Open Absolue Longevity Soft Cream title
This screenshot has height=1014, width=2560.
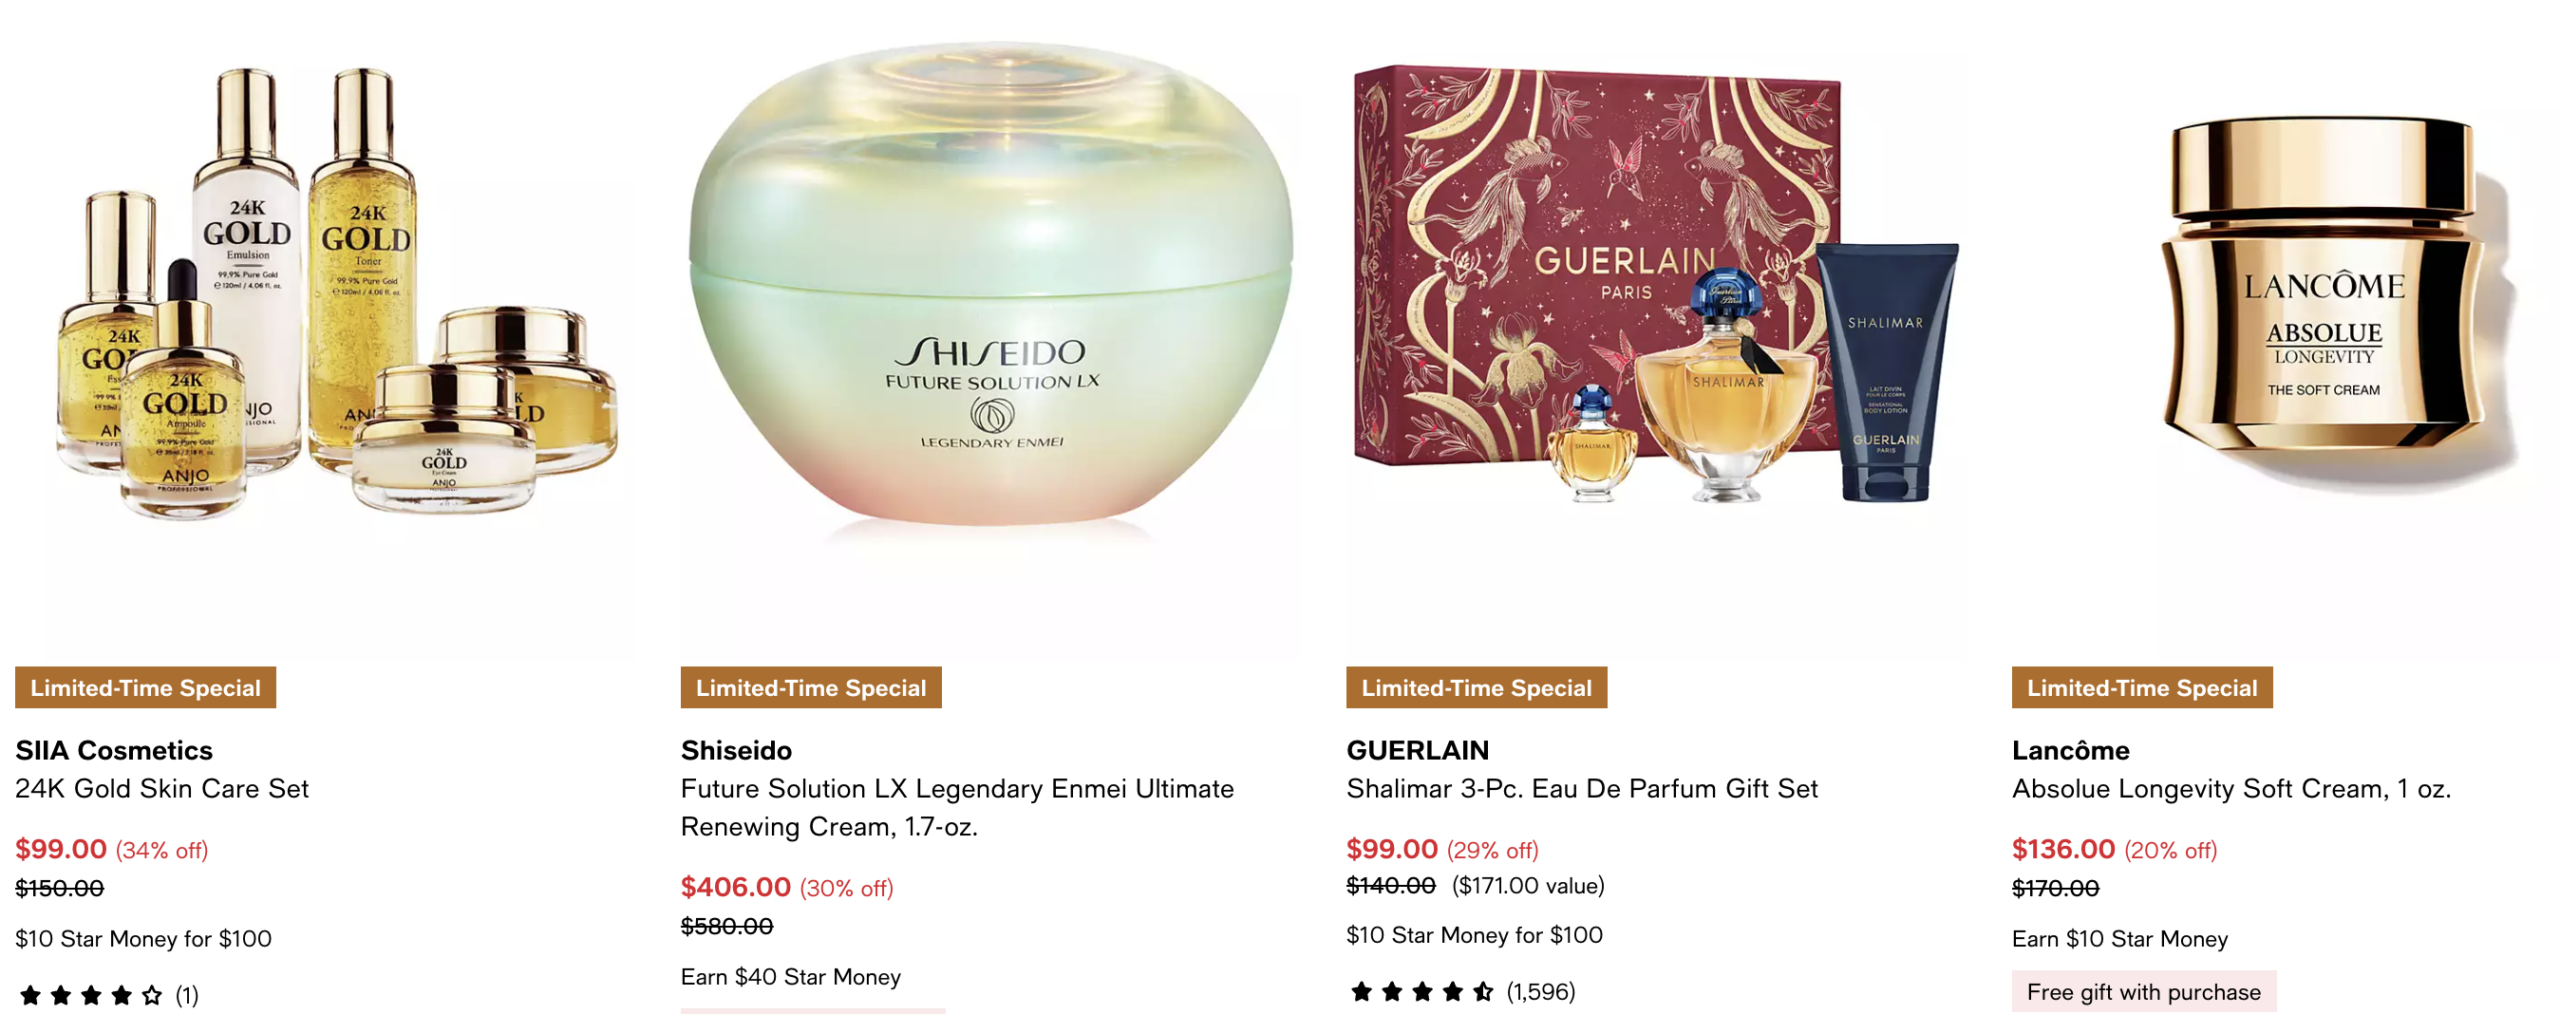click(2231, 788)
